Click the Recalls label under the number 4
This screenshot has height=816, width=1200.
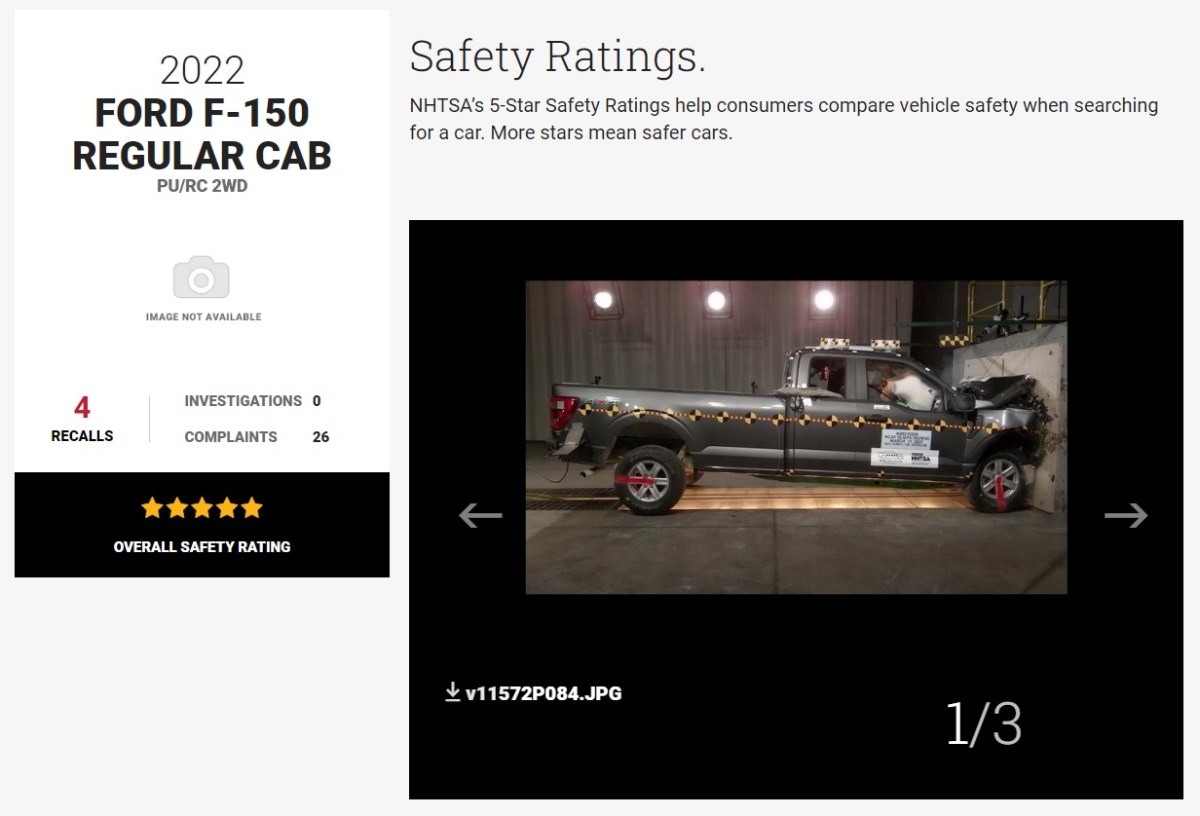pyautogui.click(x=82, y=436)
